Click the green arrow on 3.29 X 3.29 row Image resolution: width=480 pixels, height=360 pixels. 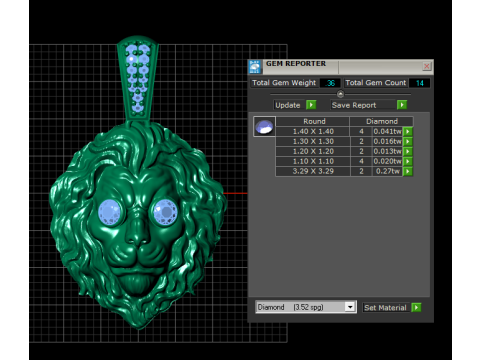408,171
